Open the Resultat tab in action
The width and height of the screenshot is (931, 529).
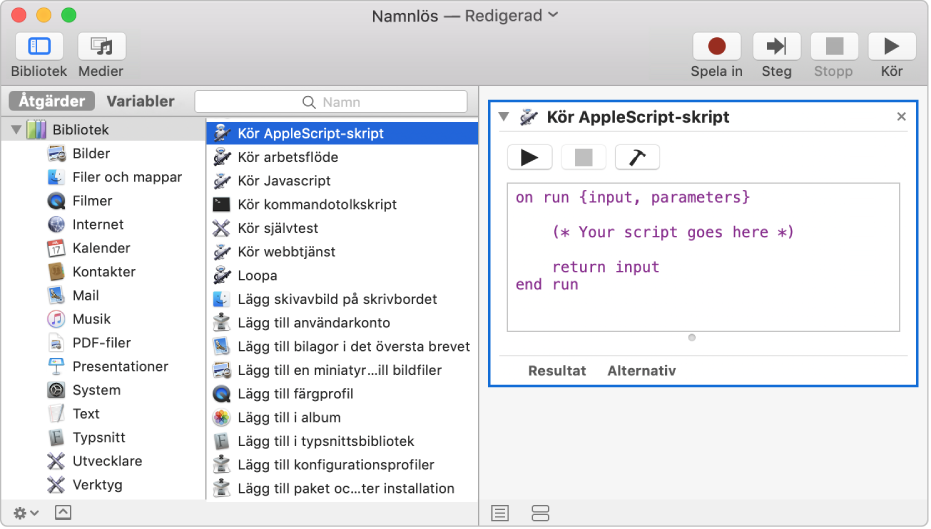point(557,371)
